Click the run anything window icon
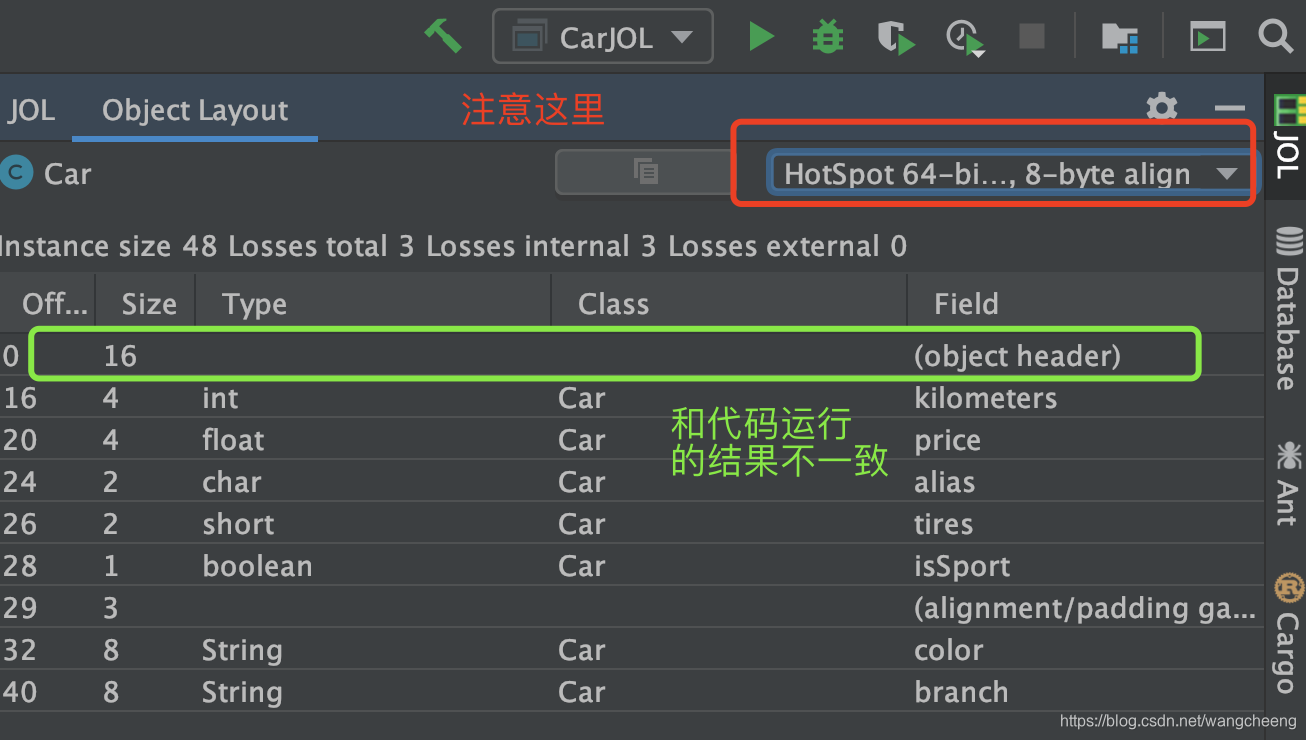Image resolution: width=1306 pixels, height=740 pixels. click(1207, 38)
